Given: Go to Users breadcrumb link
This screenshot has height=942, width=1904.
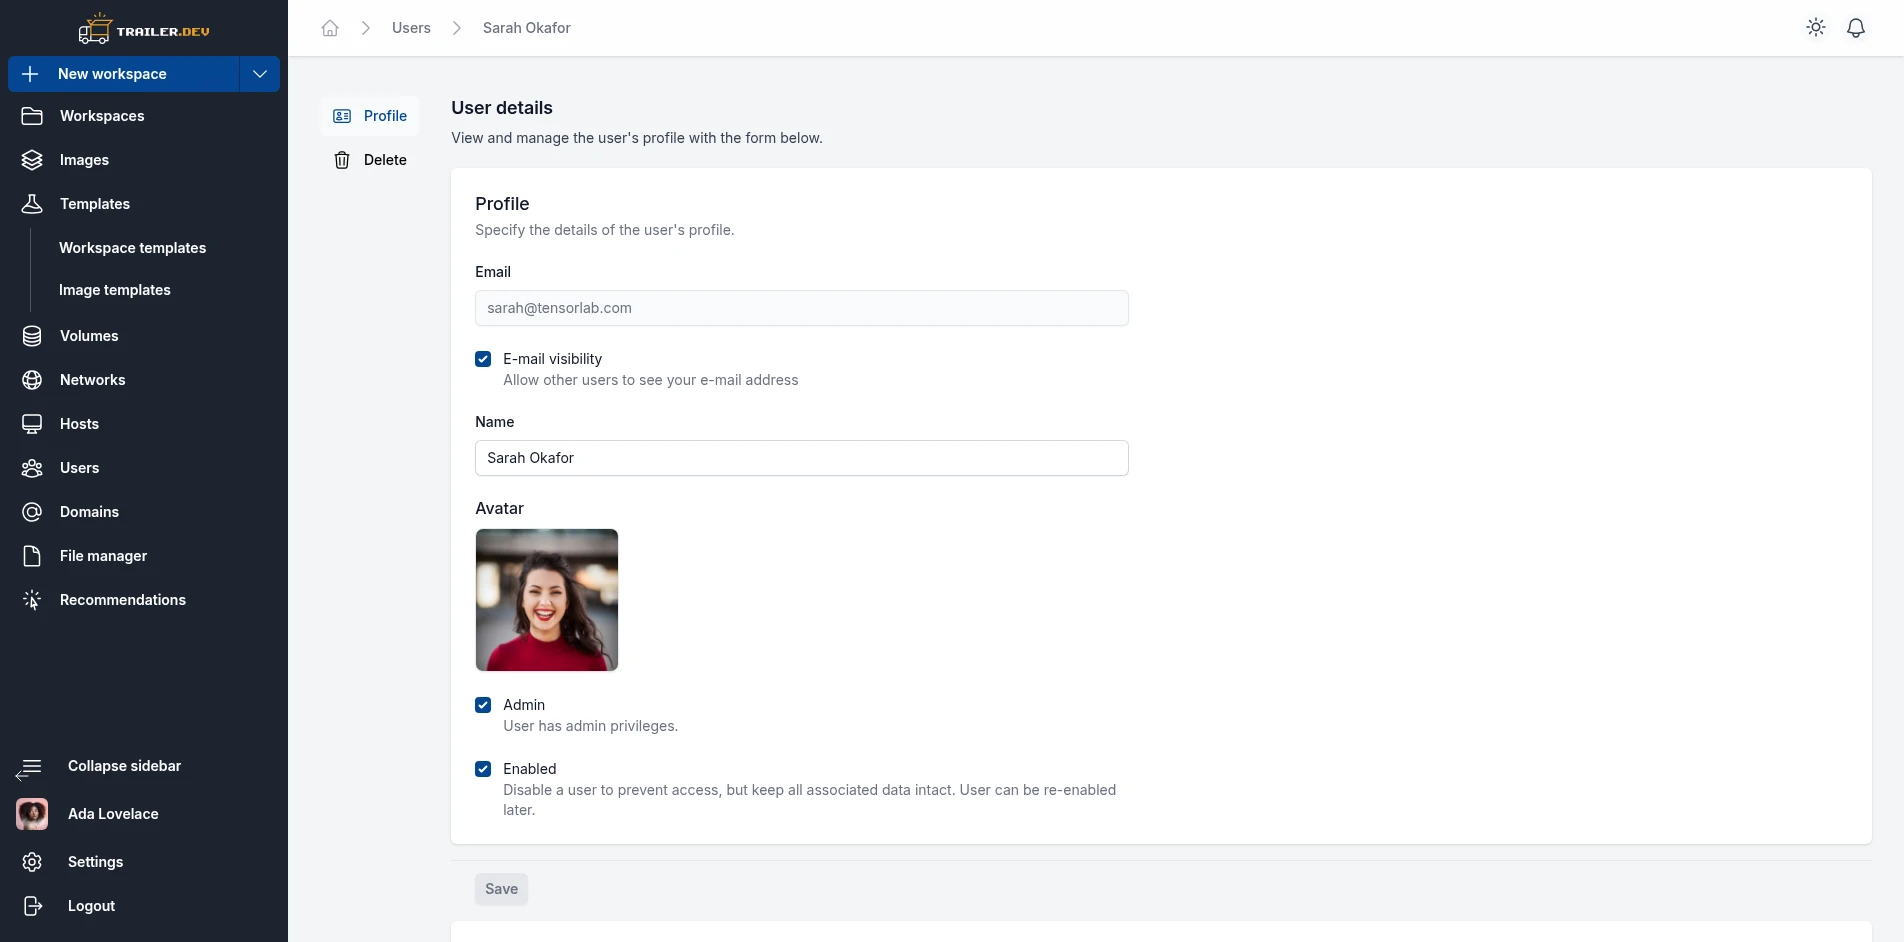Looking at the screenshot, I should click(x=411, y=28).
